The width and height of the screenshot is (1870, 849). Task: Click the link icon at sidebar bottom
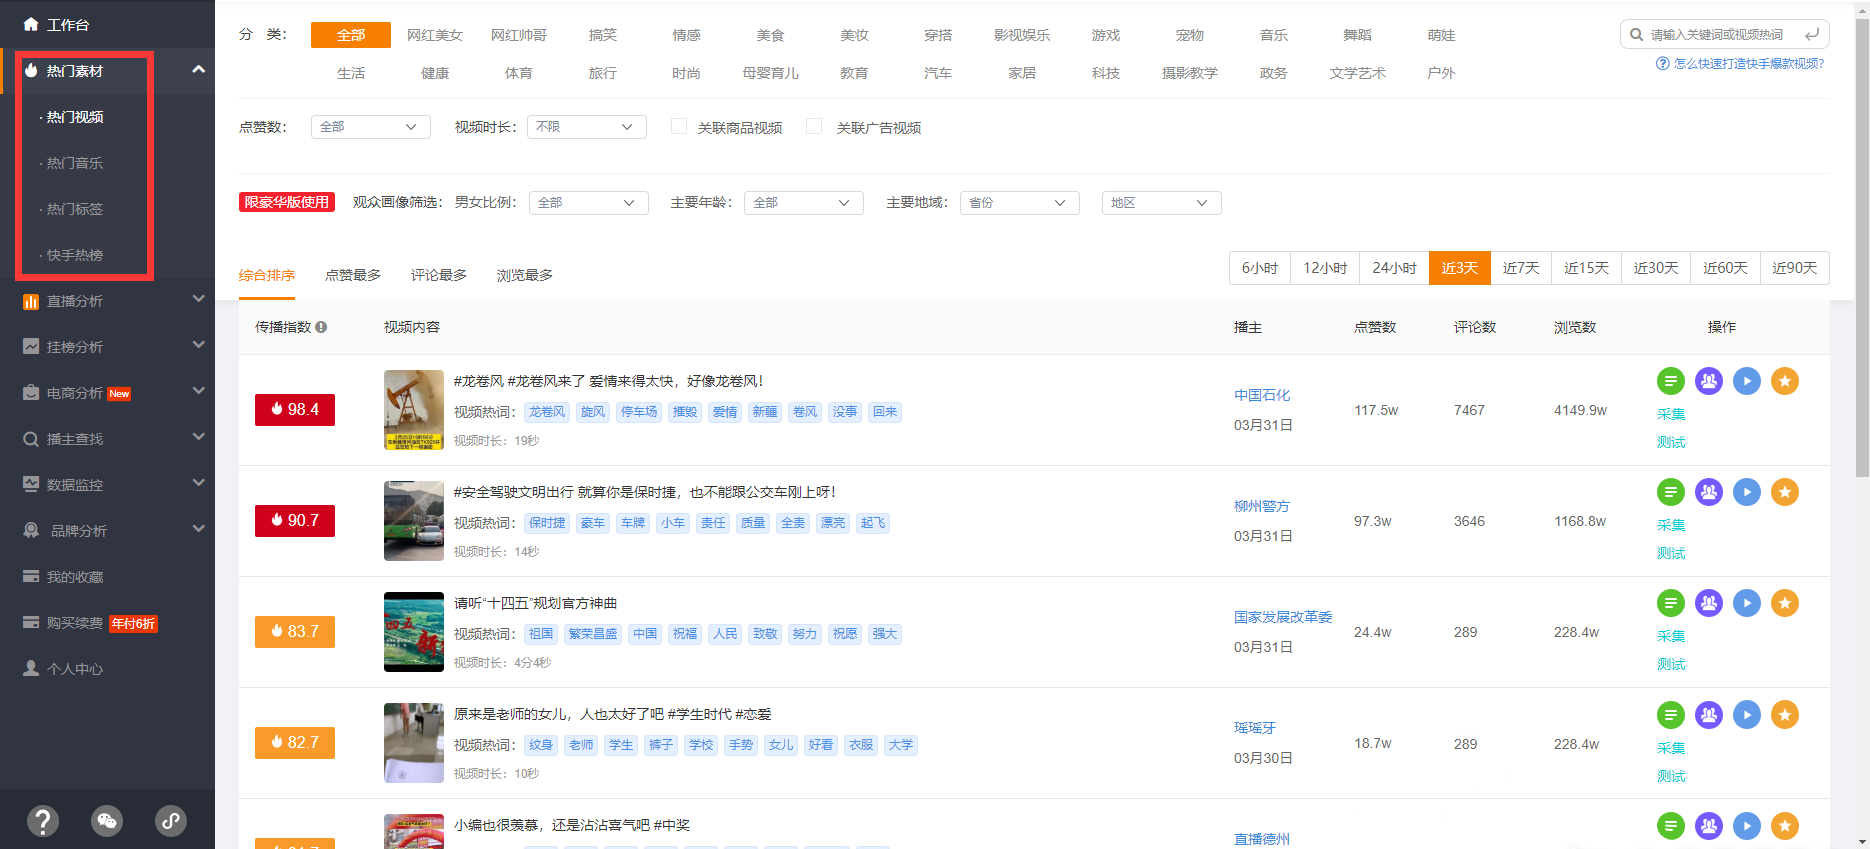[x=171, y=821]
